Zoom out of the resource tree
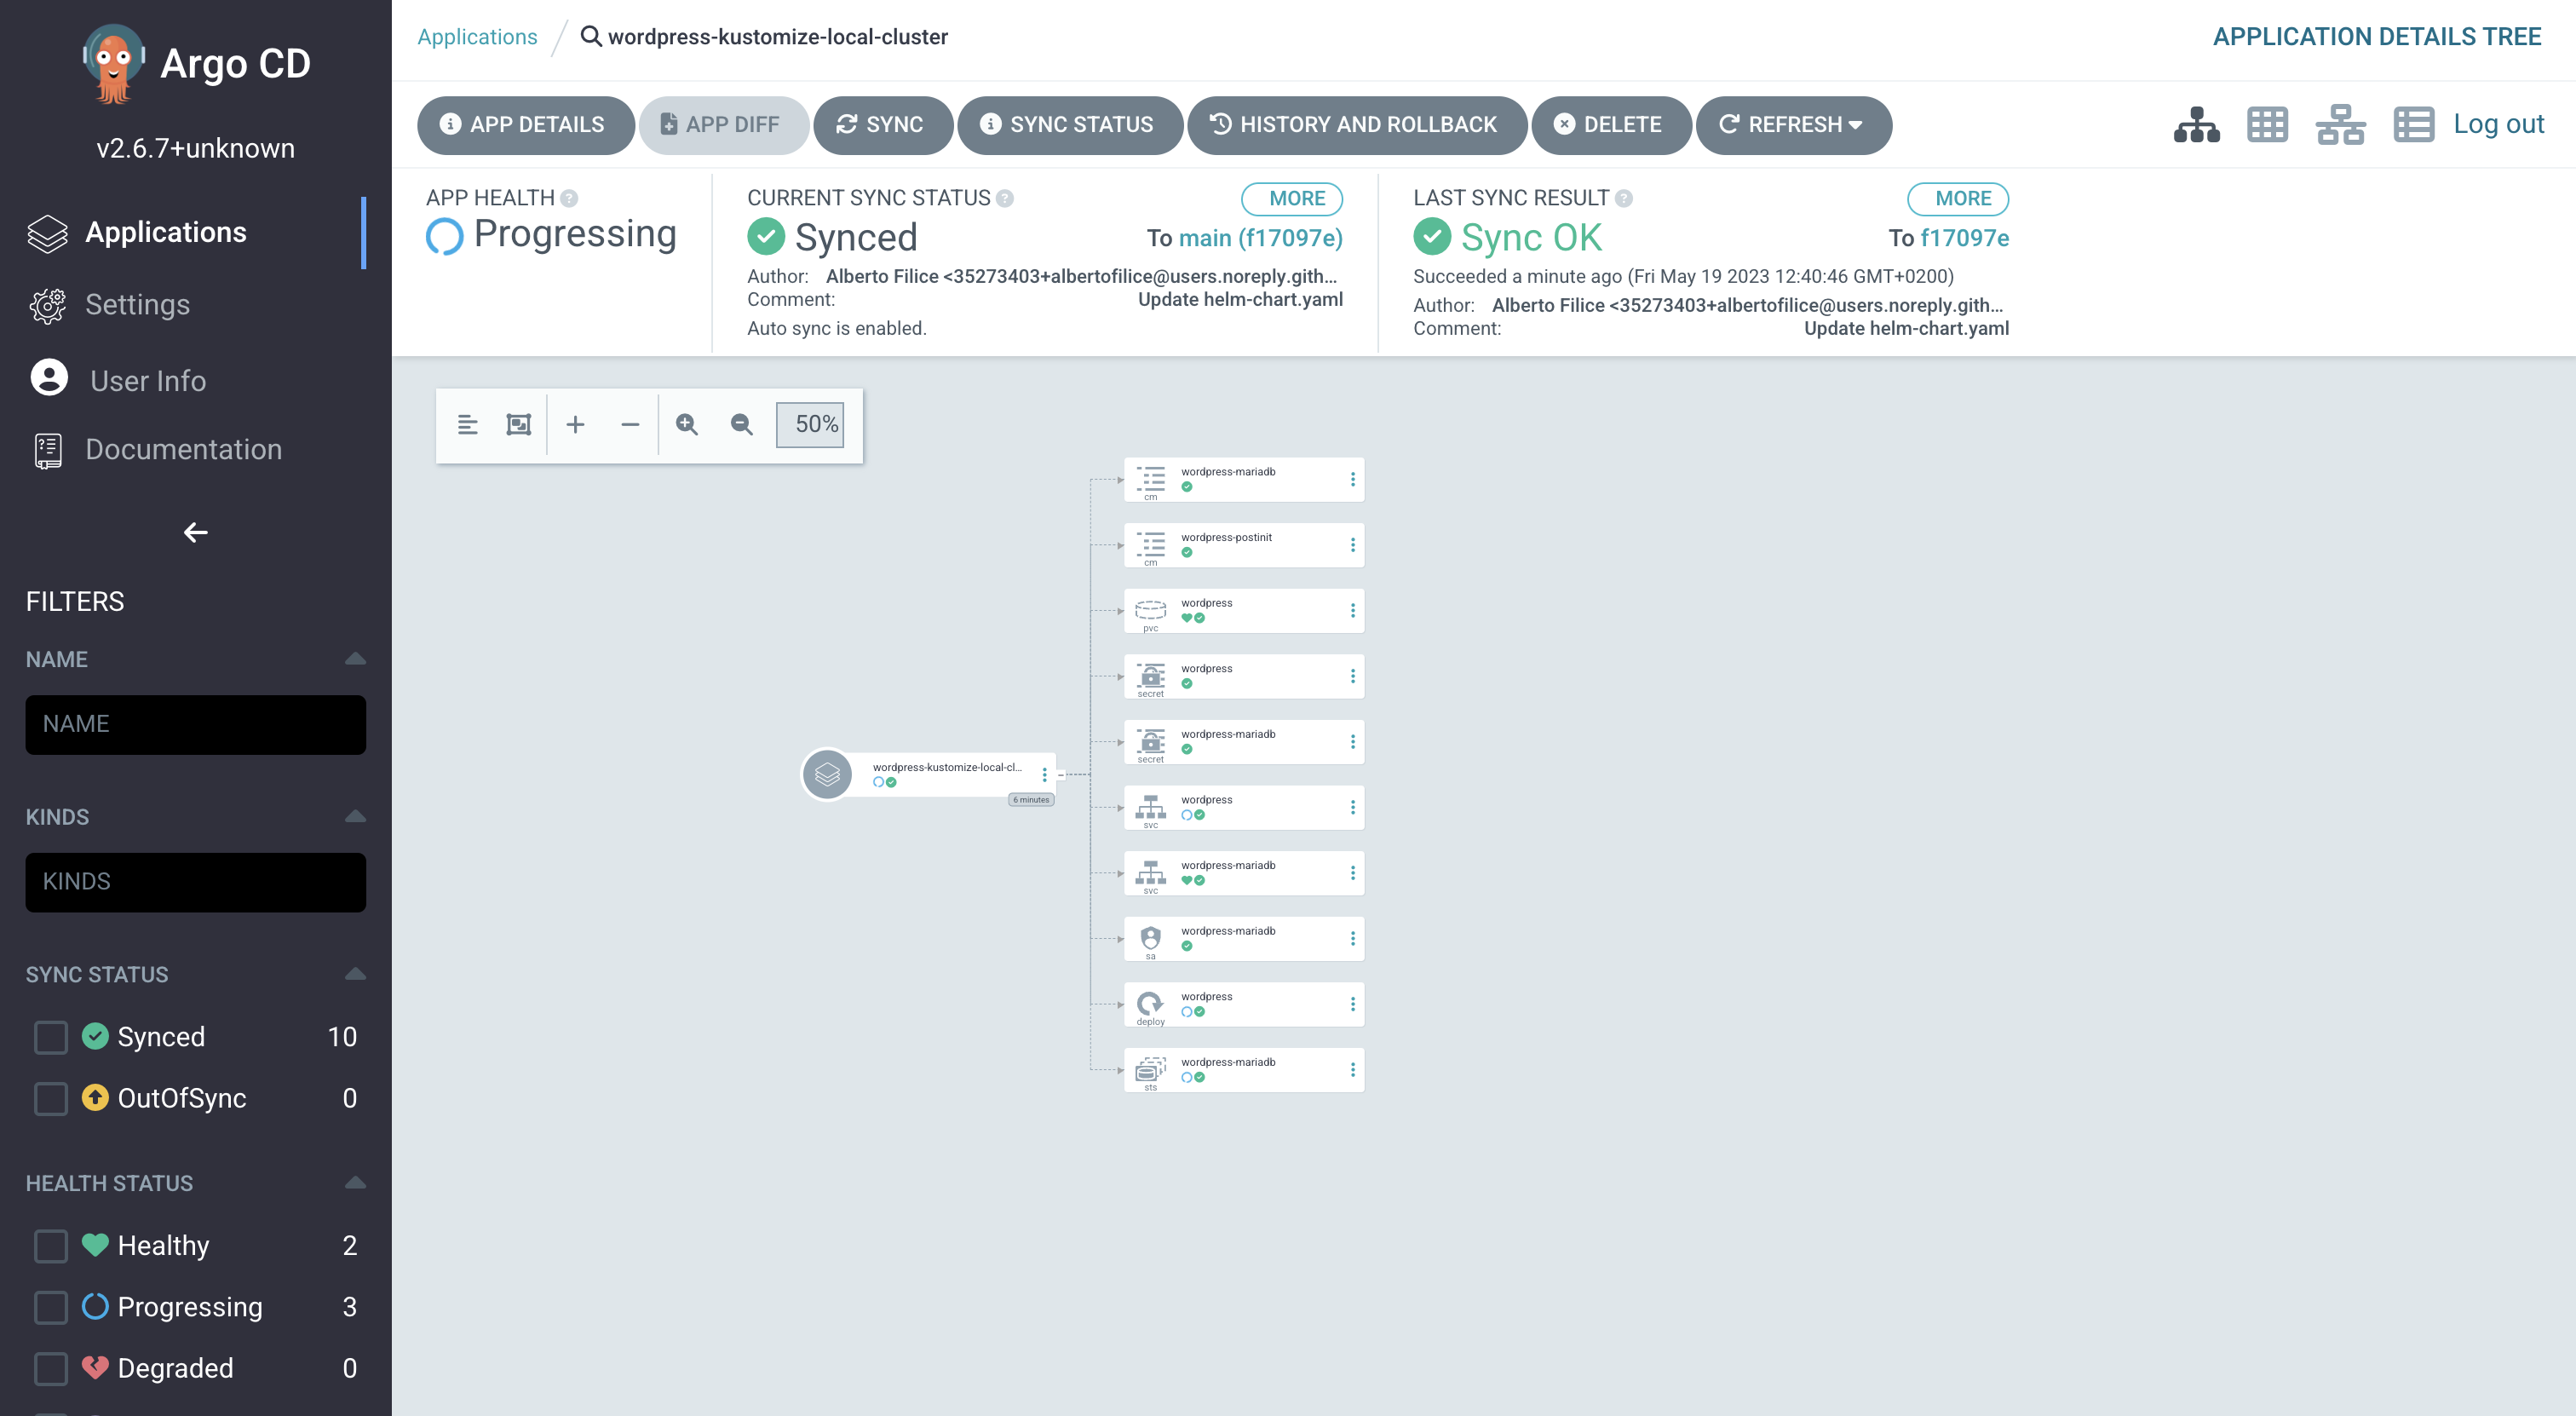Screen dimensions: 2576x1416 pyautogui.click(x=741, y=425)
